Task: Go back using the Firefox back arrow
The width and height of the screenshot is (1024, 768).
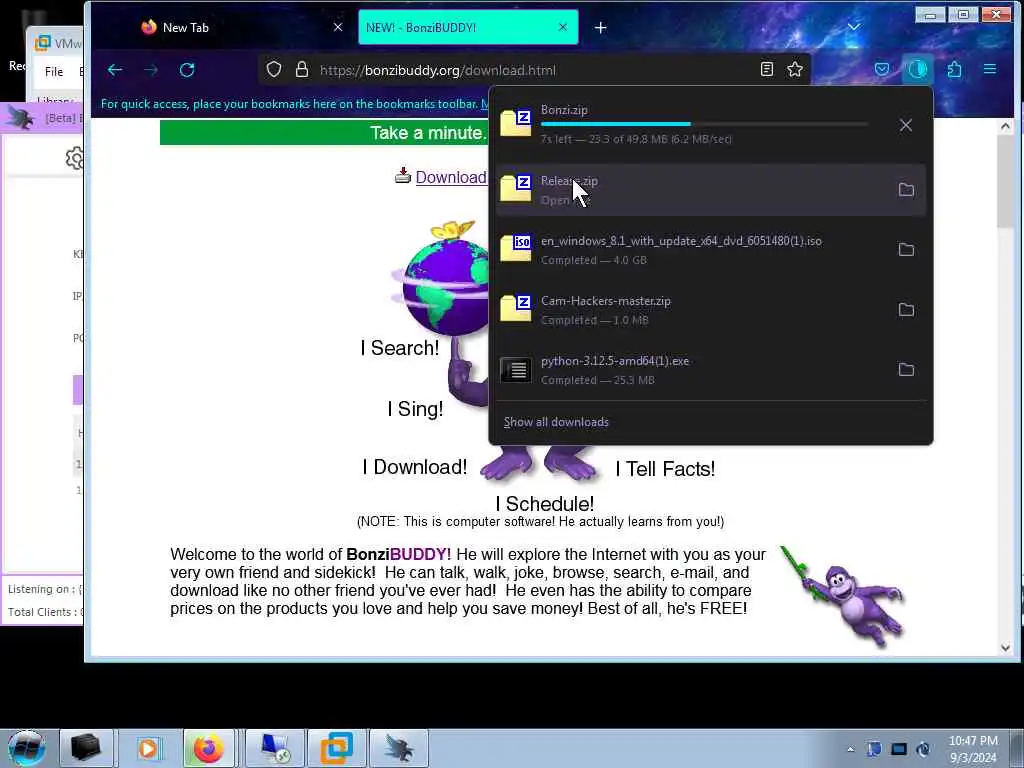Action: [115, 70]
